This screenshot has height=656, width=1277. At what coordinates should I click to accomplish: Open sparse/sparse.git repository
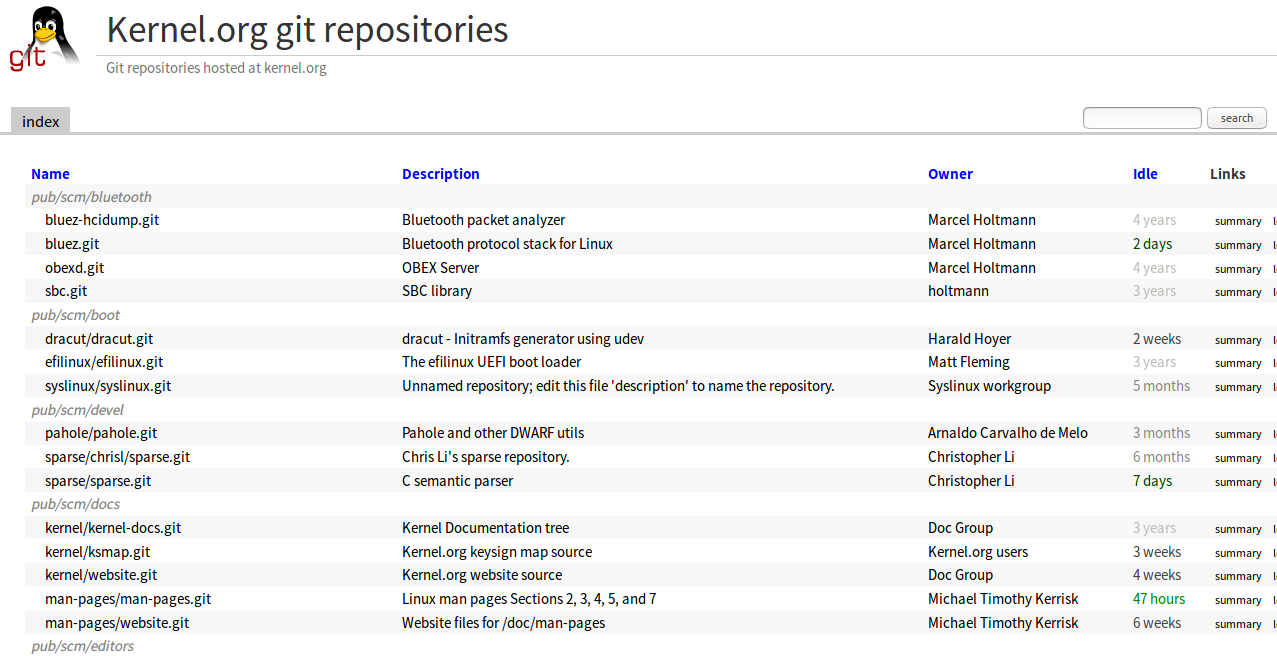(98, 481)
